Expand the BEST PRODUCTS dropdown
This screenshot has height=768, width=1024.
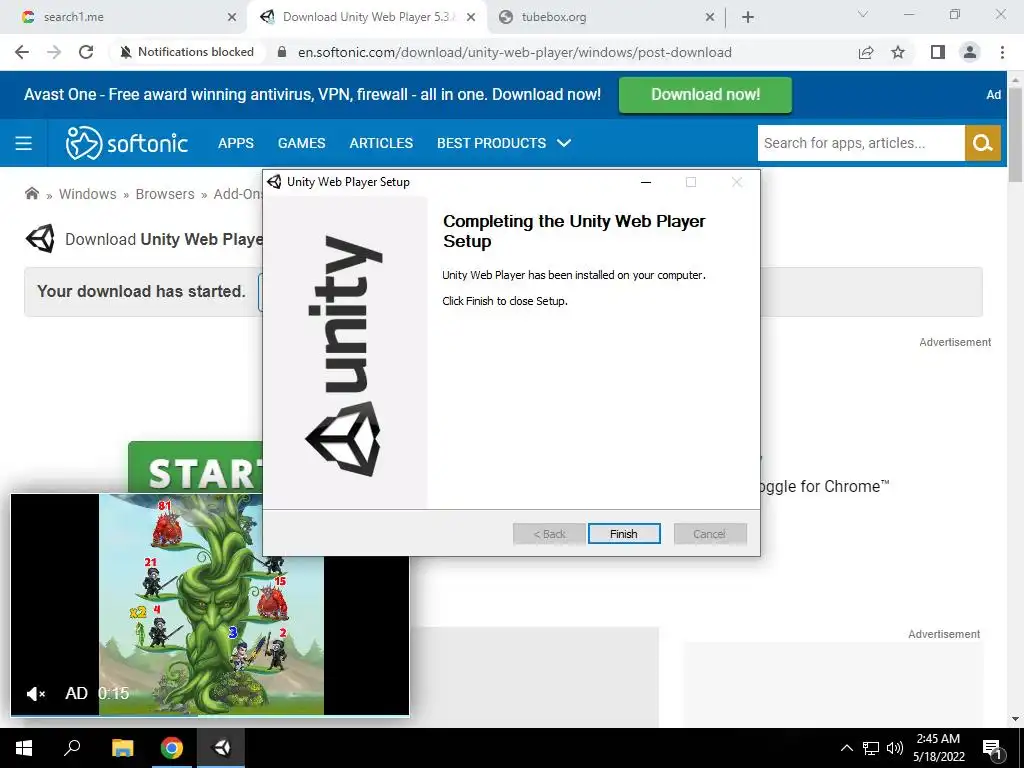[x=504, y=143]
